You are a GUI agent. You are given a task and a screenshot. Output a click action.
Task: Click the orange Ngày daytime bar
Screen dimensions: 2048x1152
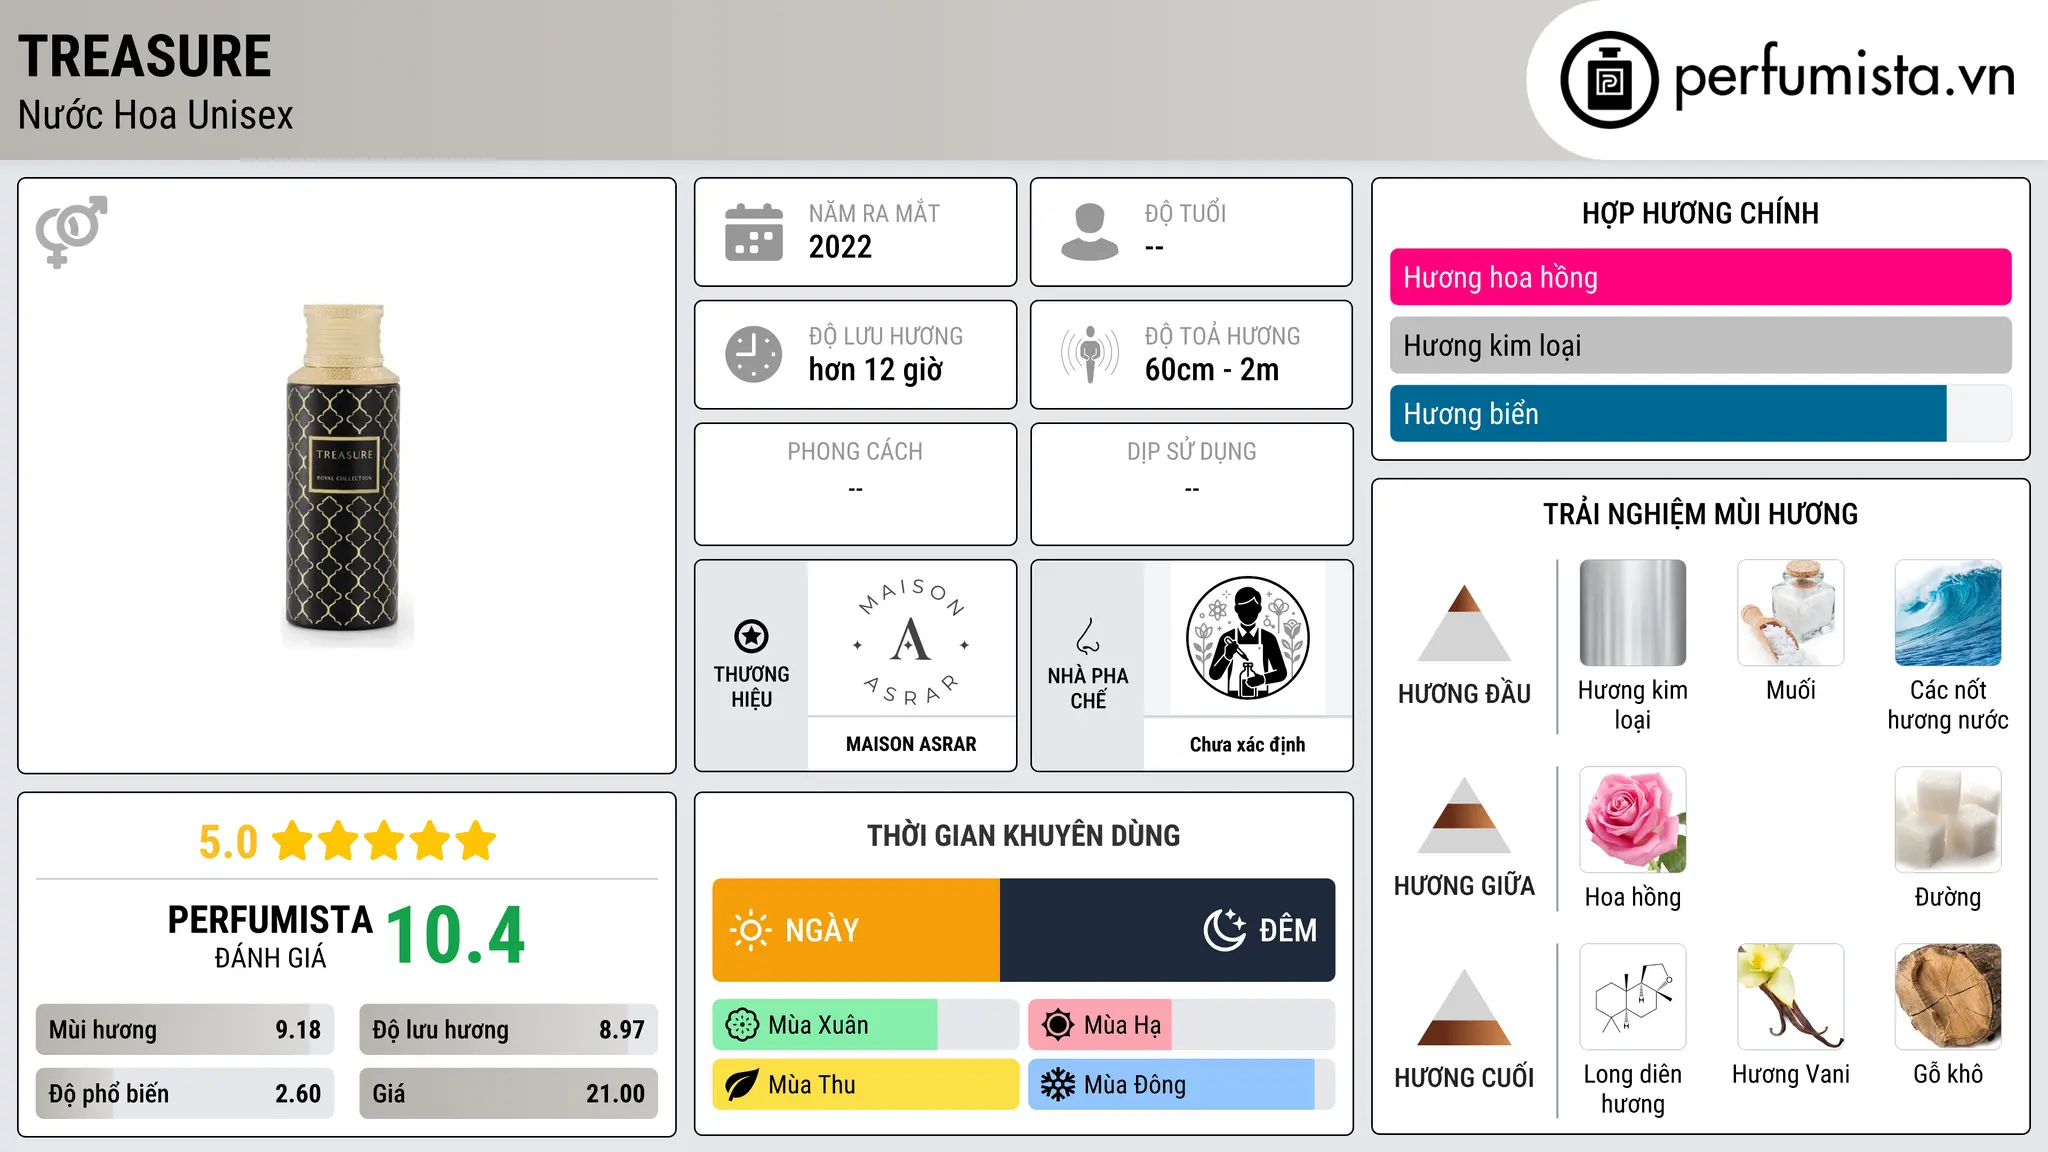pyautogui.click(x=856, y=930)
